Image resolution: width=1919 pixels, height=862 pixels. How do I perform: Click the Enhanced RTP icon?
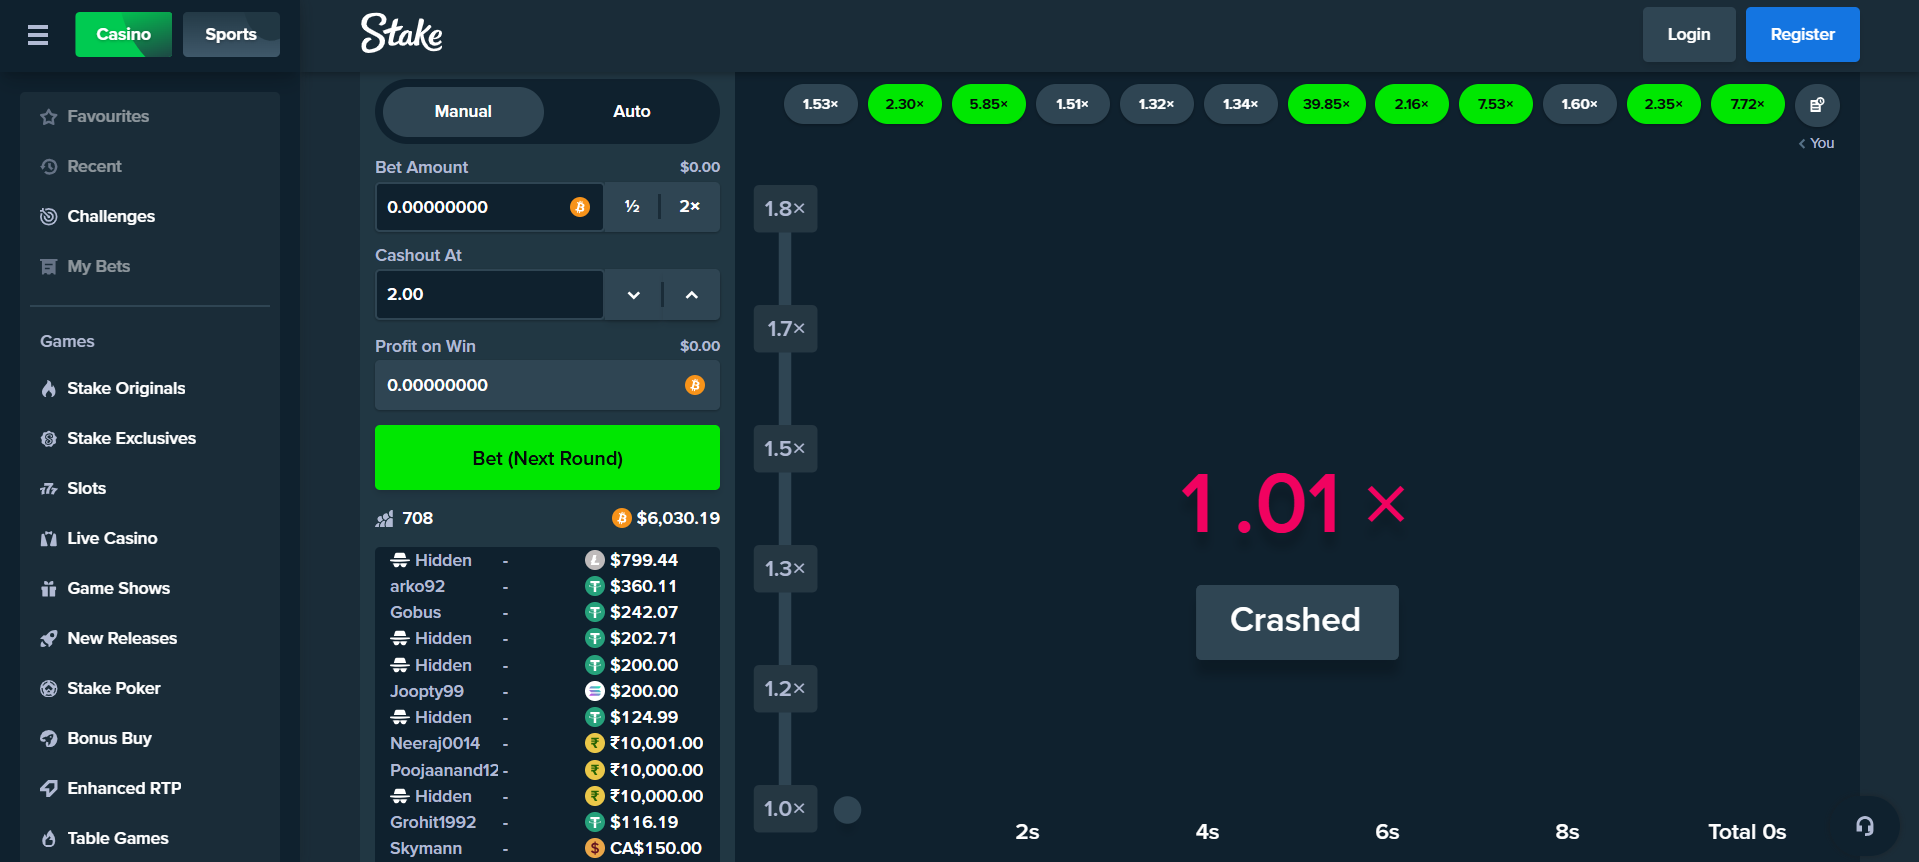pos(48,789)
